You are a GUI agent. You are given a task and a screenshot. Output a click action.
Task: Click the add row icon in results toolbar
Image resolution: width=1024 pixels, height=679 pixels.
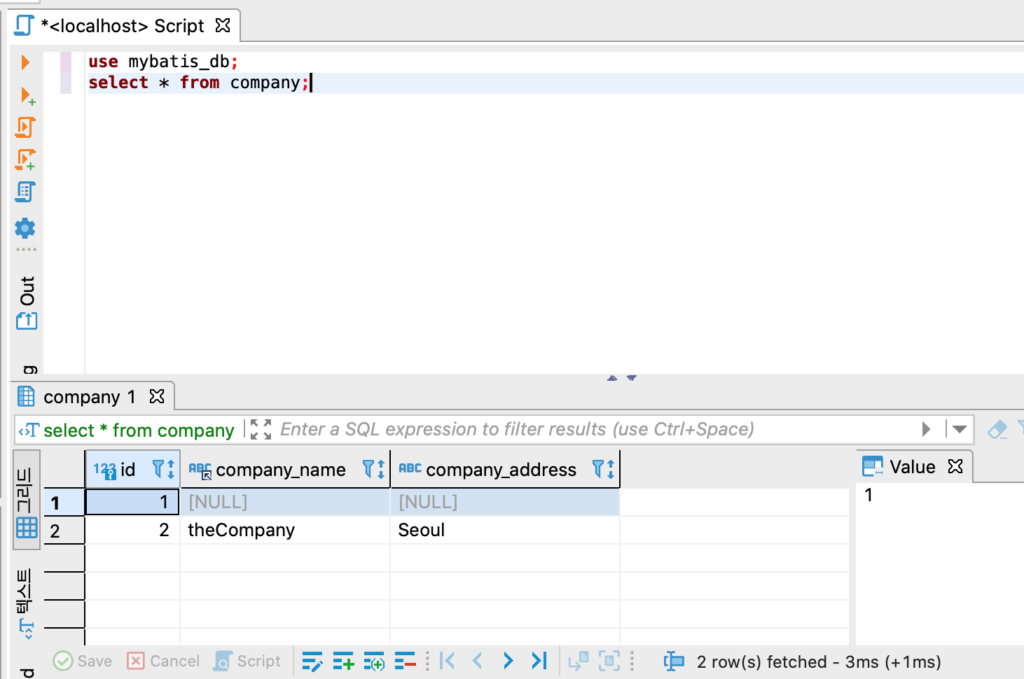pos(343,661)
